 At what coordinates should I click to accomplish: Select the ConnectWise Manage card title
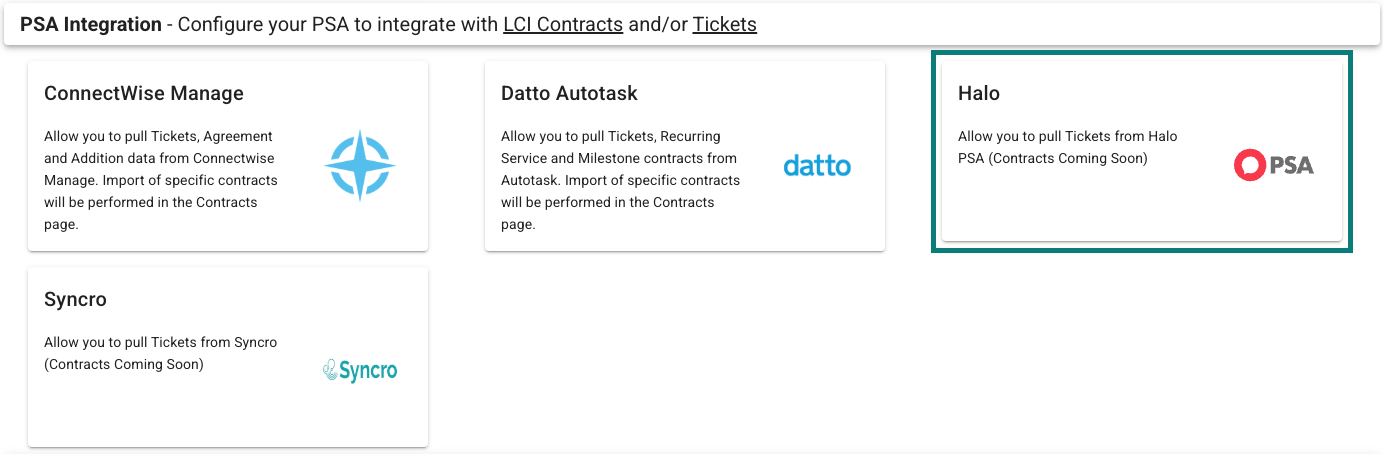[144, 93]
